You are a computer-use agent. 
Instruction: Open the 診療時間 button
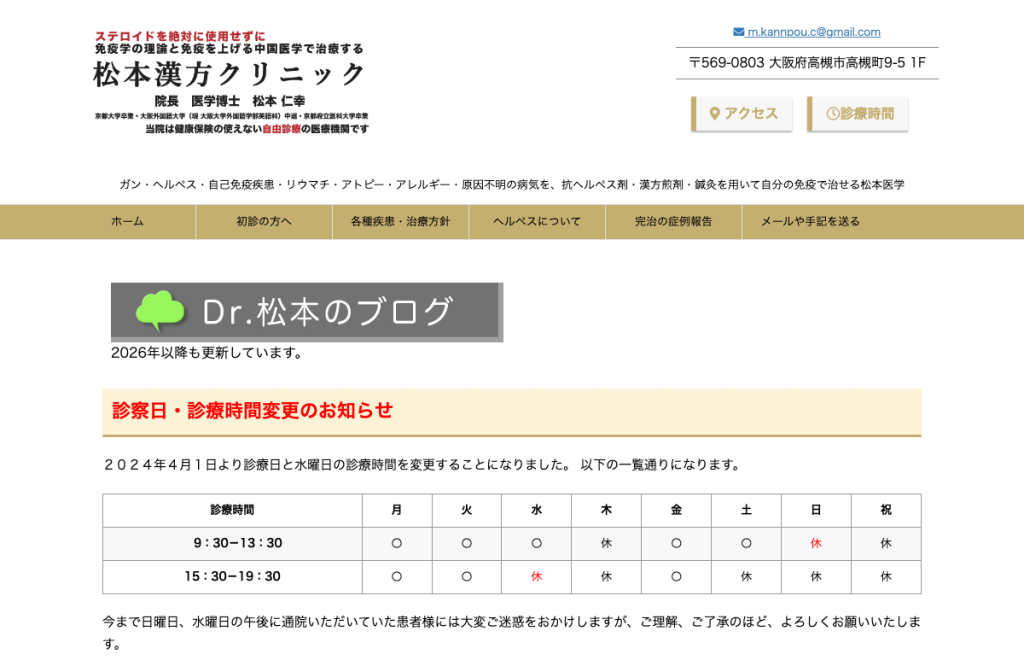[857, 114]
